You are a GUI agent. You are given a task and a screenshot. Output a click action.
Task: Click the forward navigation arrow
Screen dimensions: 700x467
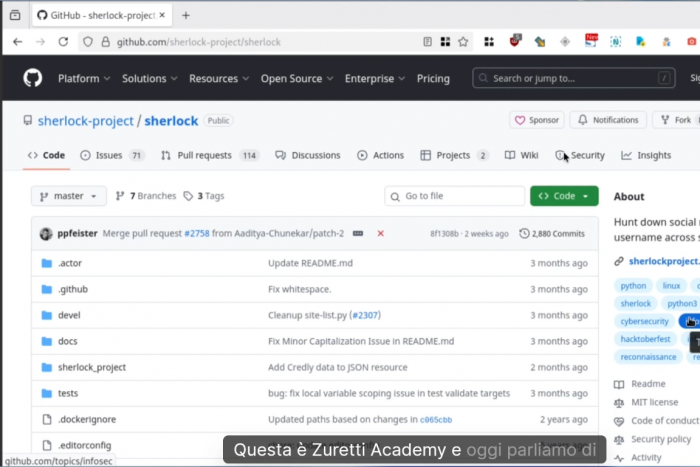[x=40, y=42]
